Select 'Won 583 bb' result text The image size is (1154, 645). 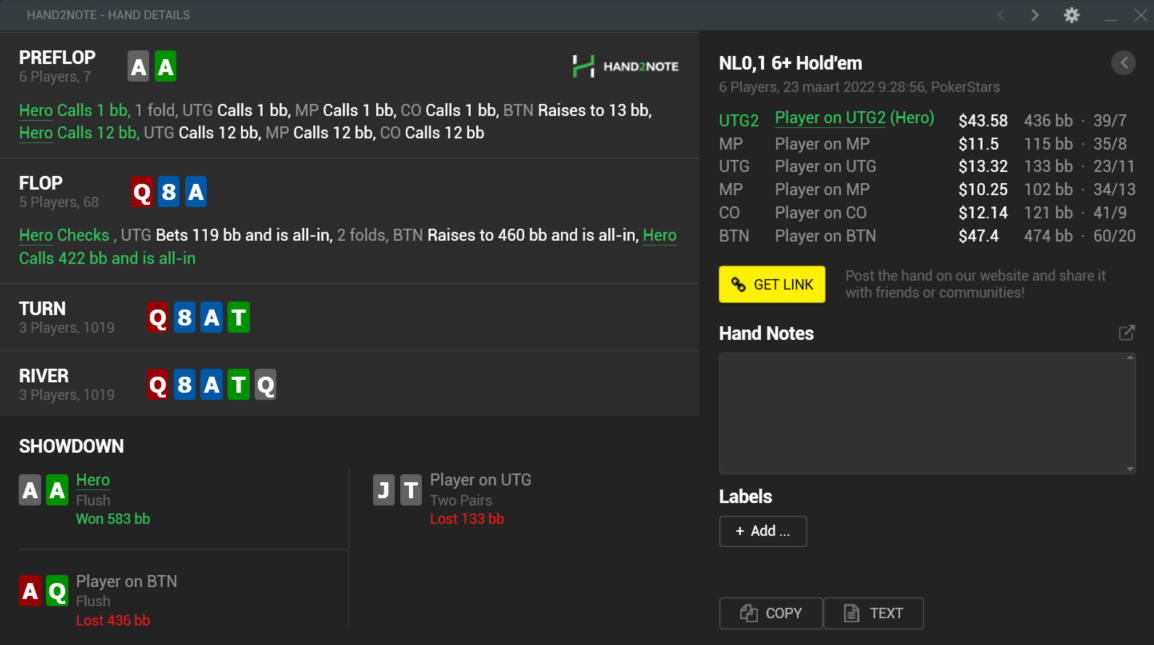pos(113,519)
